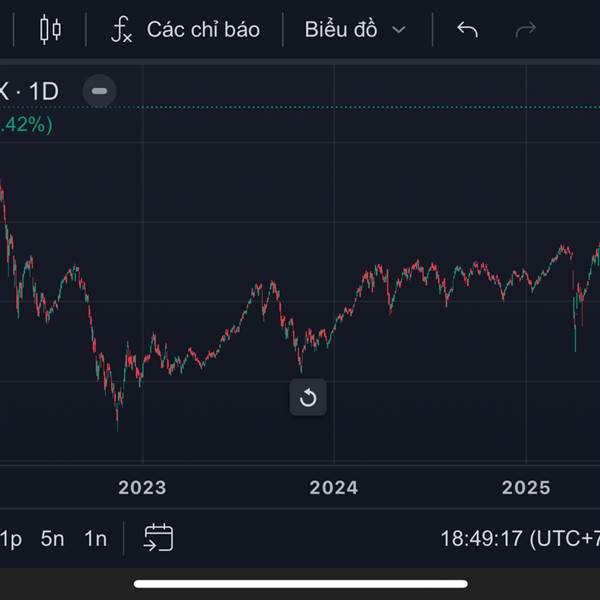
Task: Collapse the legend with minus button
Action: pyautogui.click(x=99, y=91)
